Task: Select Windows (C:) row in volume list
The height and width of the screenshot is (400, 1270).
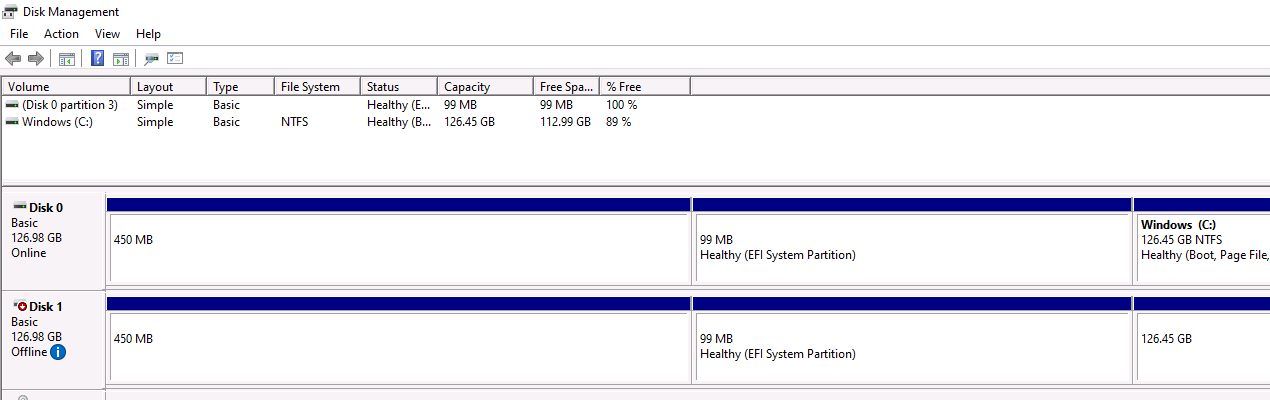Action: click(x=57, y=122)
